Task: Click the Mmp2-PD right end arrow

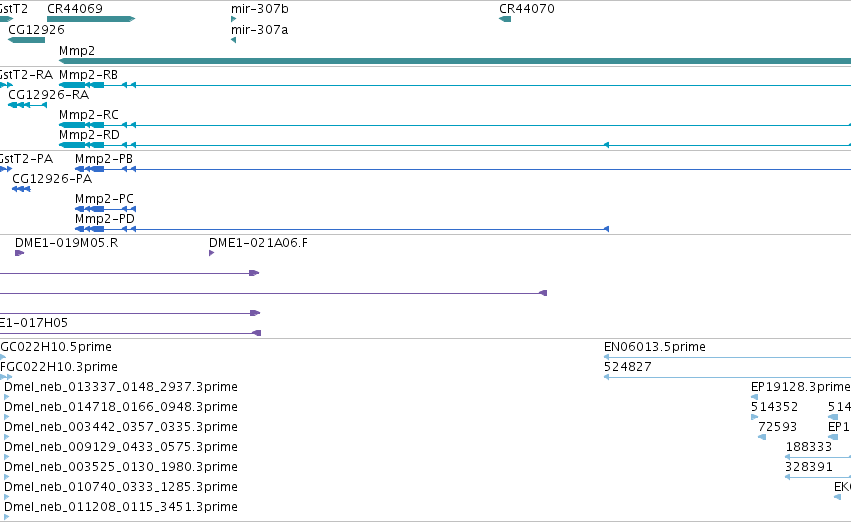Action: pyautogui.click(x=606, y=229)
